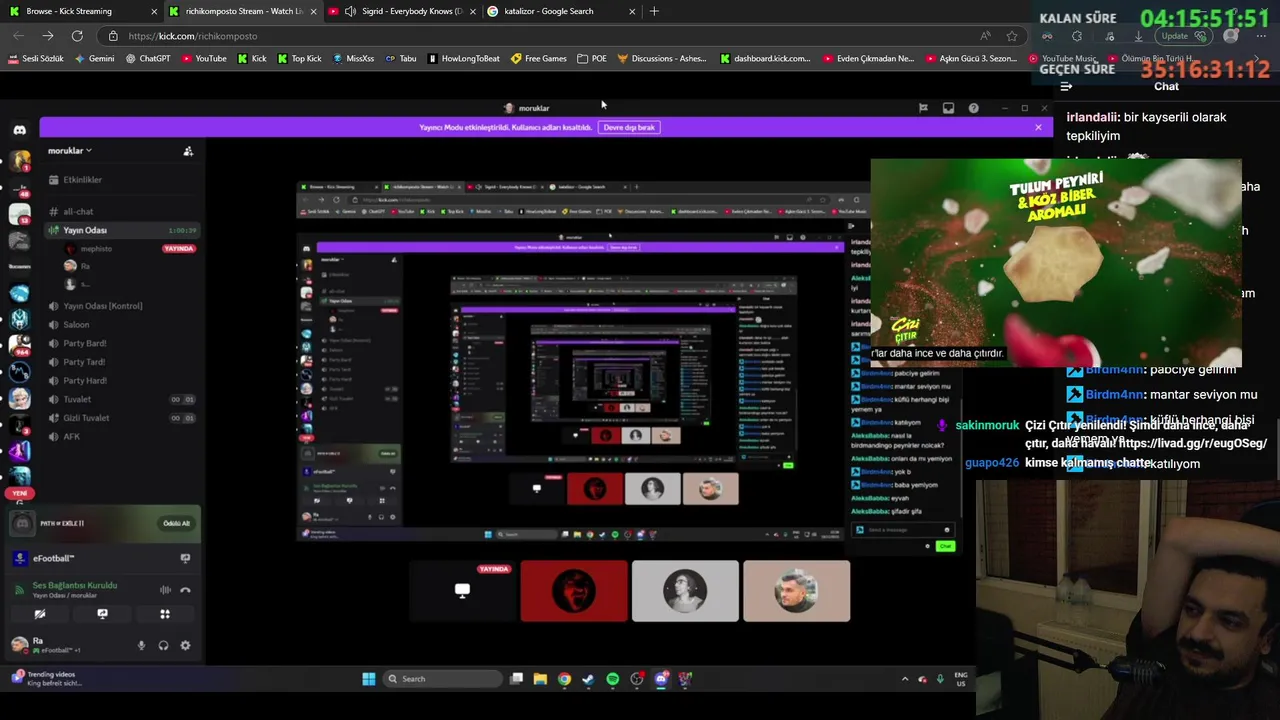Viewport: 1280px width, 720px height.
Task: Toggle camera in voice panel
Action: point(40,614)
